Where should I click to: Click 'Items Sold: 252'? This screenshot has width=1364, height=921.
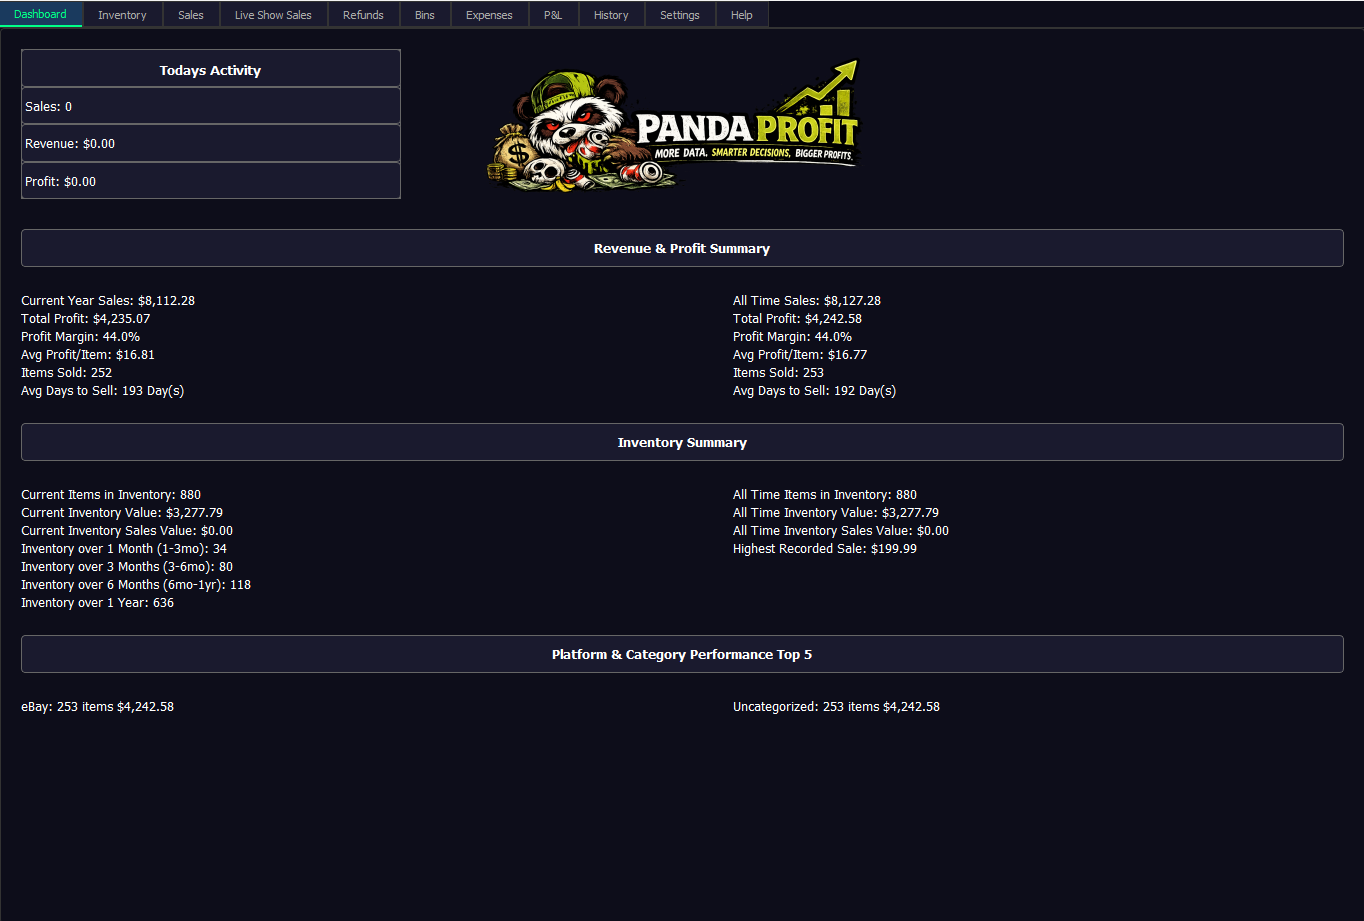(x=67, y=372)
